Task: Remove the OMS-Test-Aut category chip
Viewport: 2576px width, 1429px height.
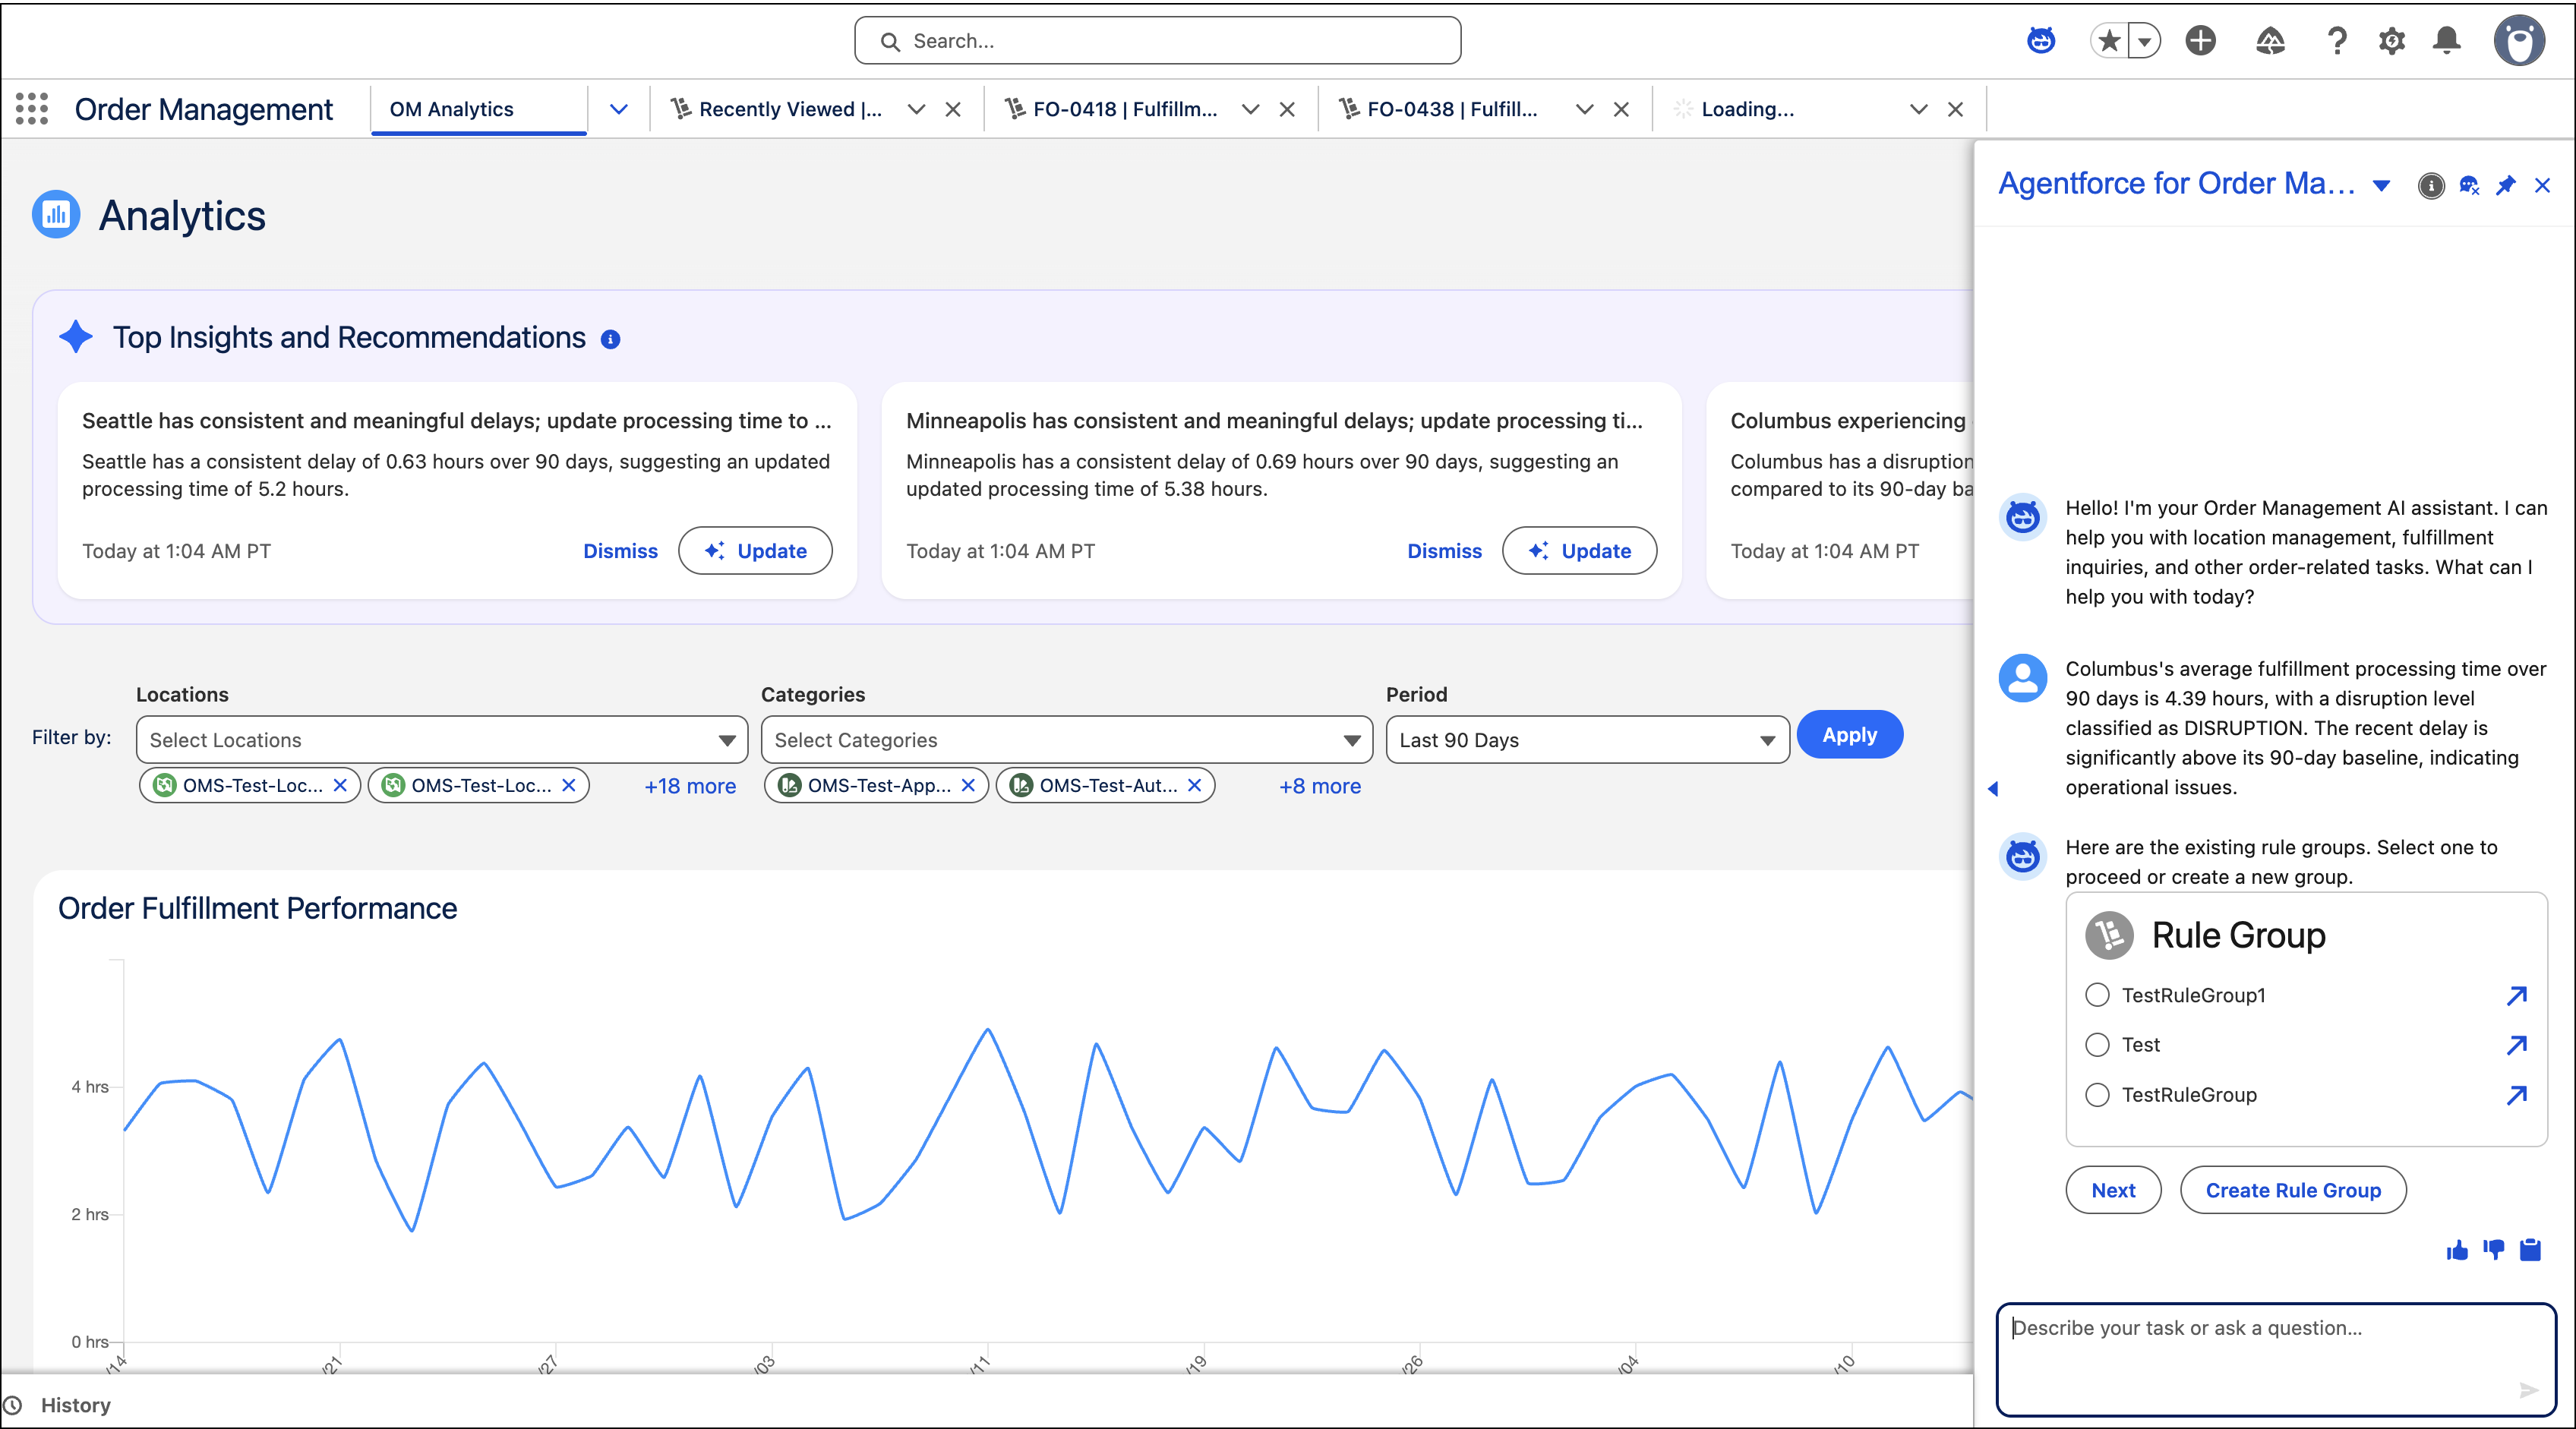Action: (1194, 786)
